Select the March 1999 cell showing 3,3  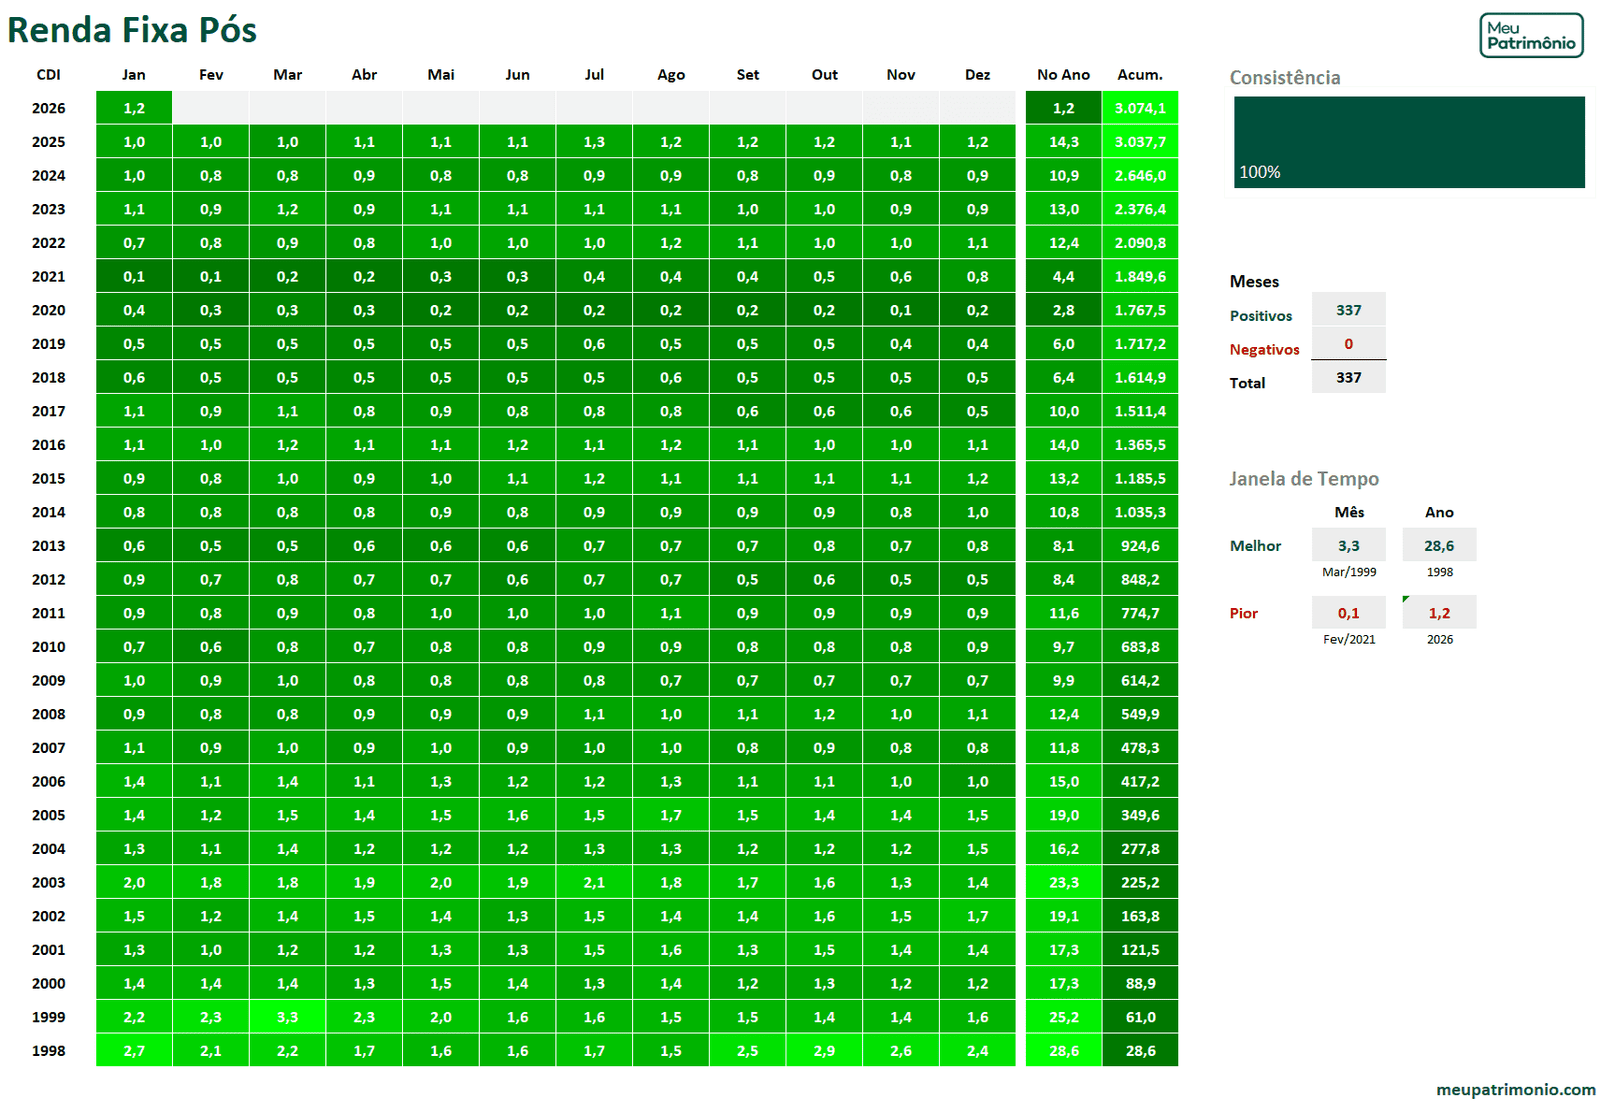click(x=287, y=1017)
